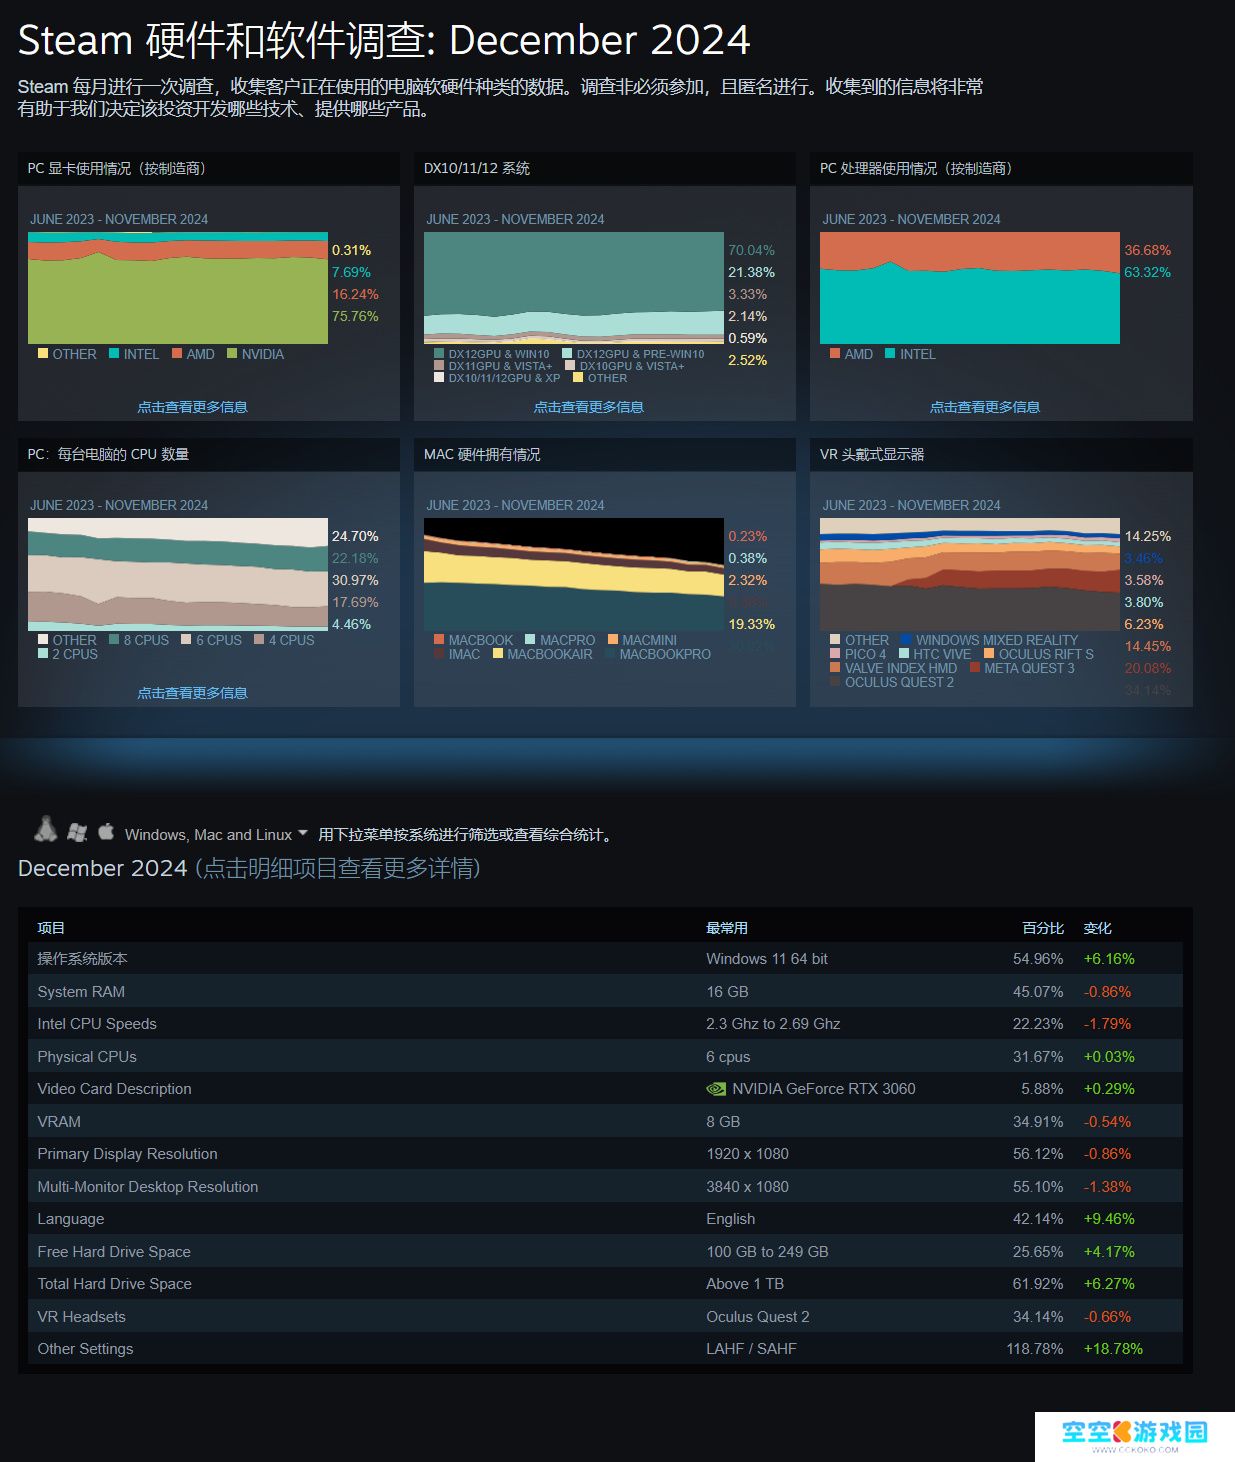Screen dimensions: 1235x1462
Task: Expand the Video Card Description row
Action: pos(605,1089)
